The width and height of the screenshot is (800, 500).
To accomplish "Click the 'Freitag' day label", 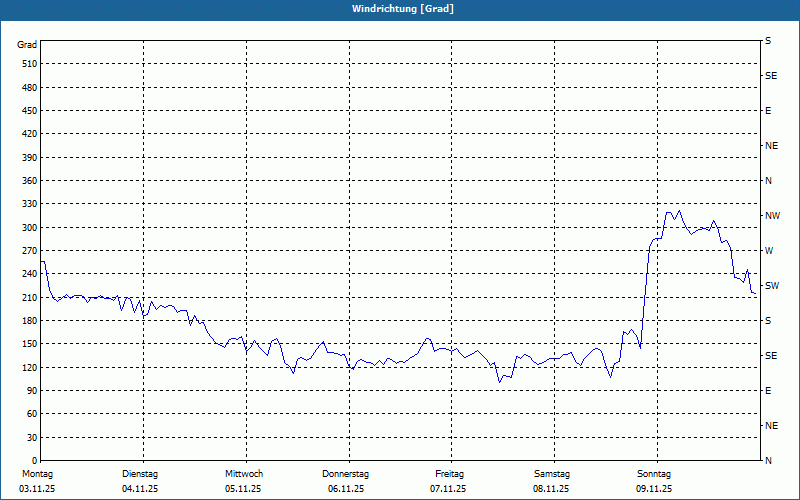I will click(449, 474).
